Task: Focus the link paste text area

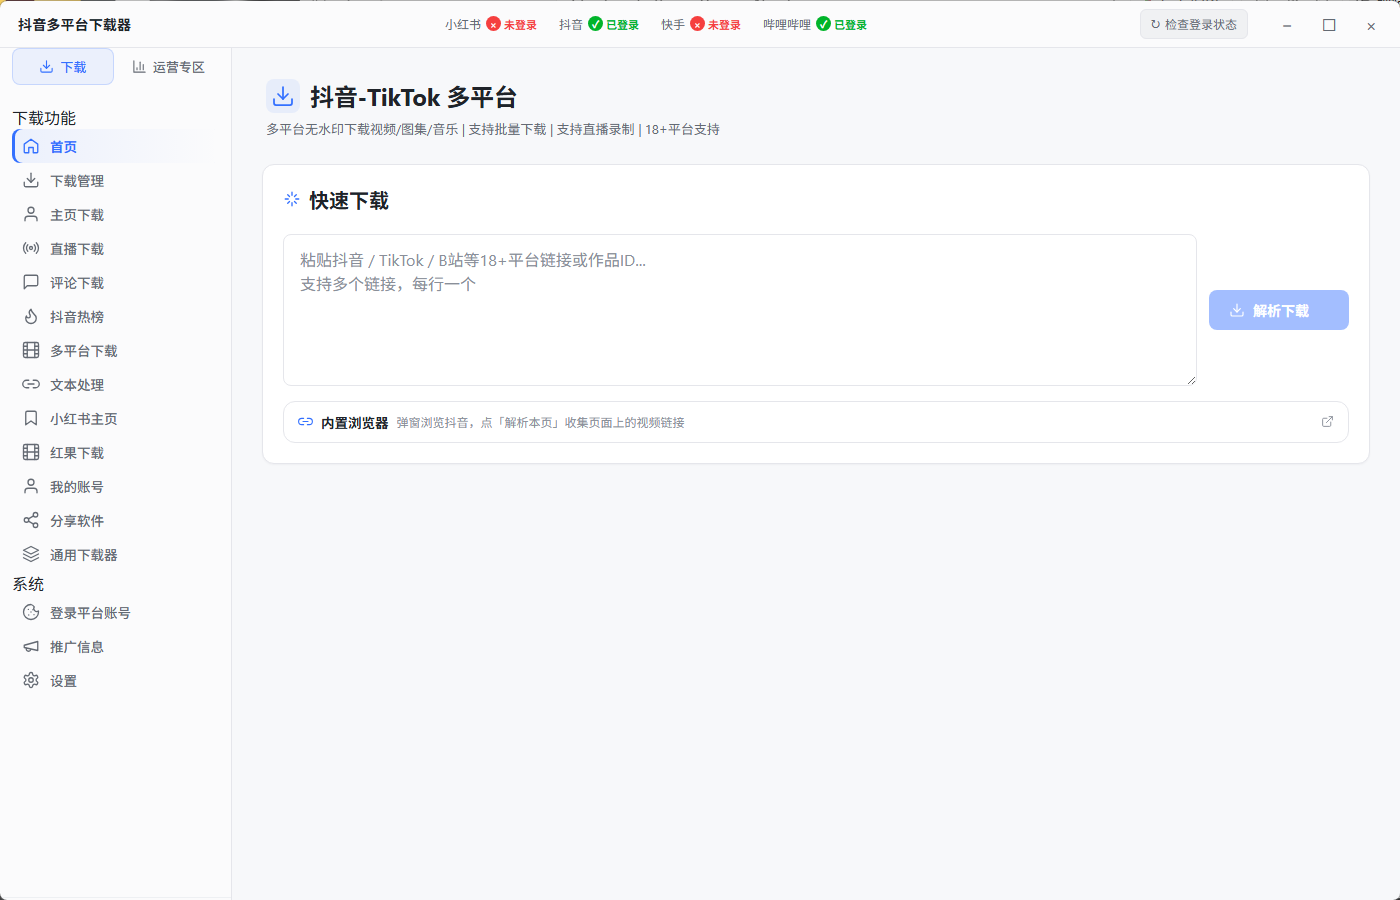Action: [x=740, y=310]
